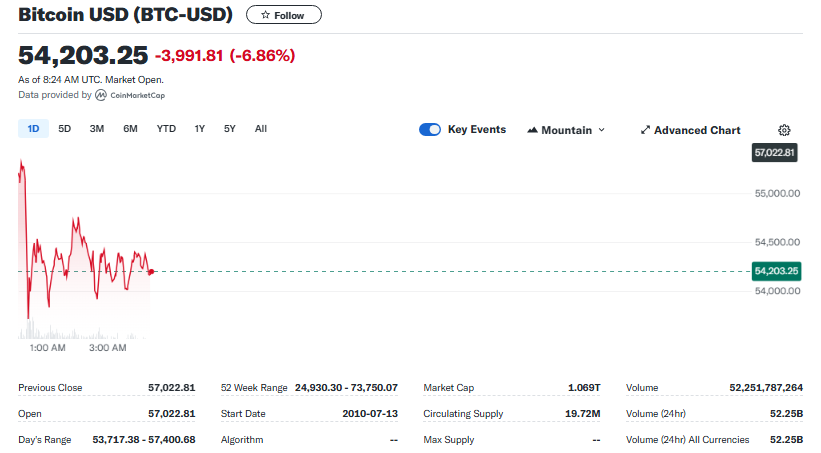Click the 57,022.81 previous close chart label
This screenshot has width=821, height=453.
click(x=774, y=152)
